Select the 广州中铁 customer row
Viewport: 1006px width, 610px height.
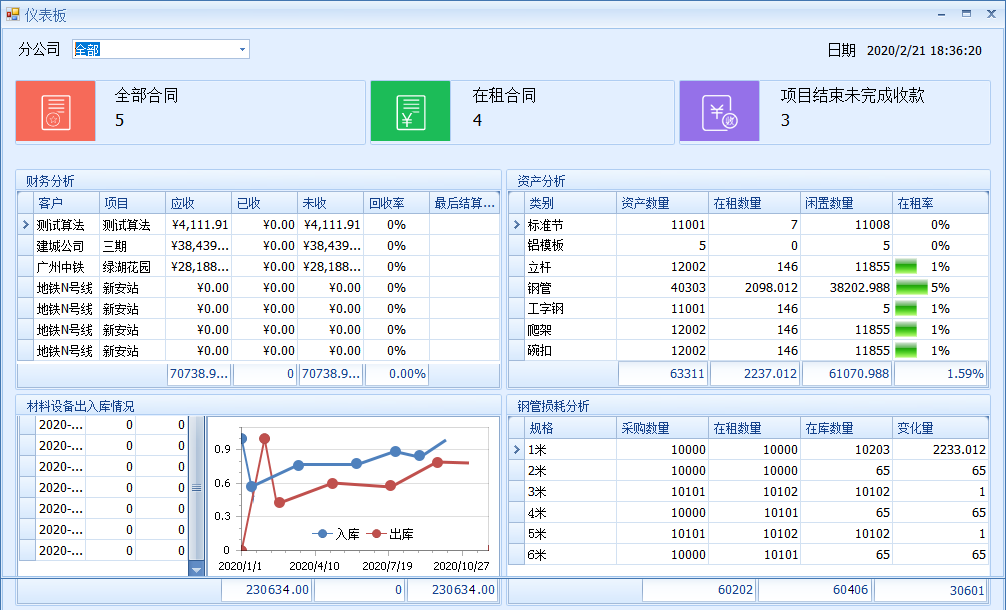click(x=60, y=267)
